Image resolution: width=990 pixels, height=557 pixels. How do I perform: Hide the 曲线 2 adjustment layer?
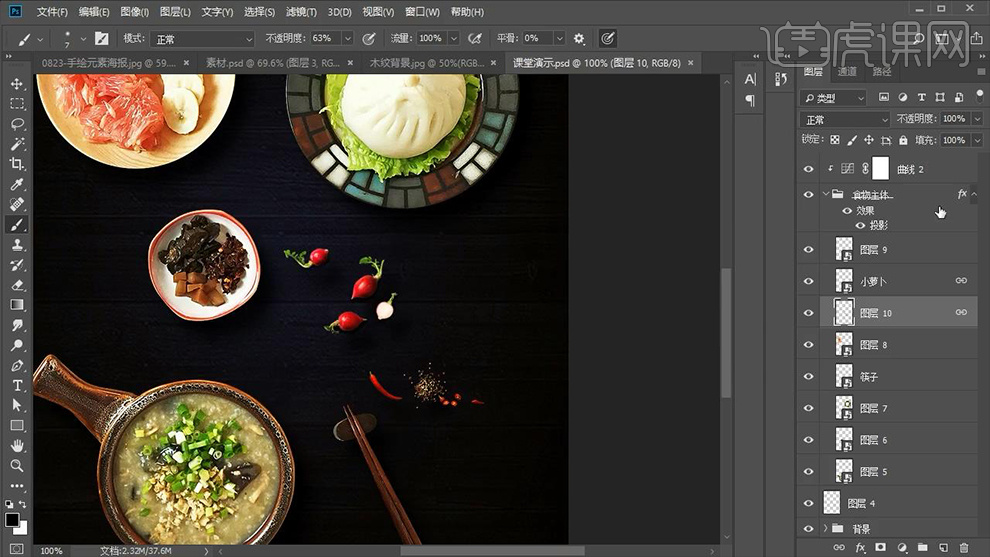click(x=809, y=169)
